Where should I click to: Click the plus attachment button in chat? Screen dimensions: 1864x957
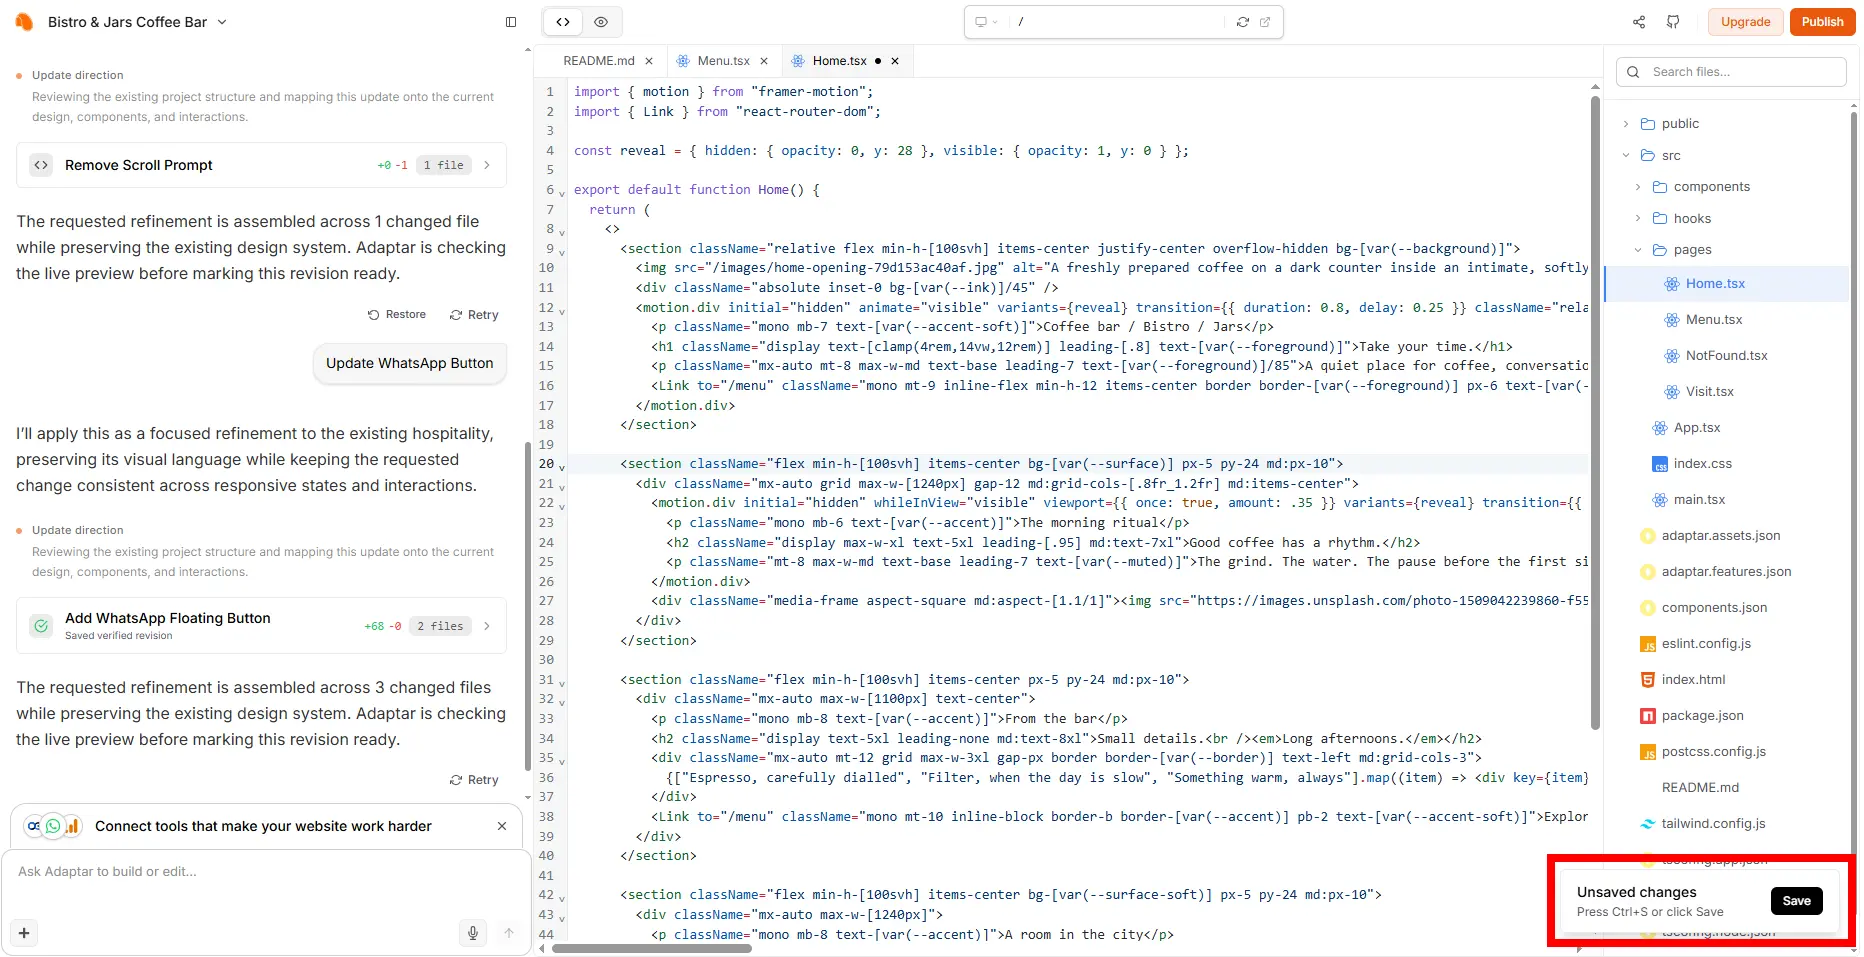click(x=24, y=933)
